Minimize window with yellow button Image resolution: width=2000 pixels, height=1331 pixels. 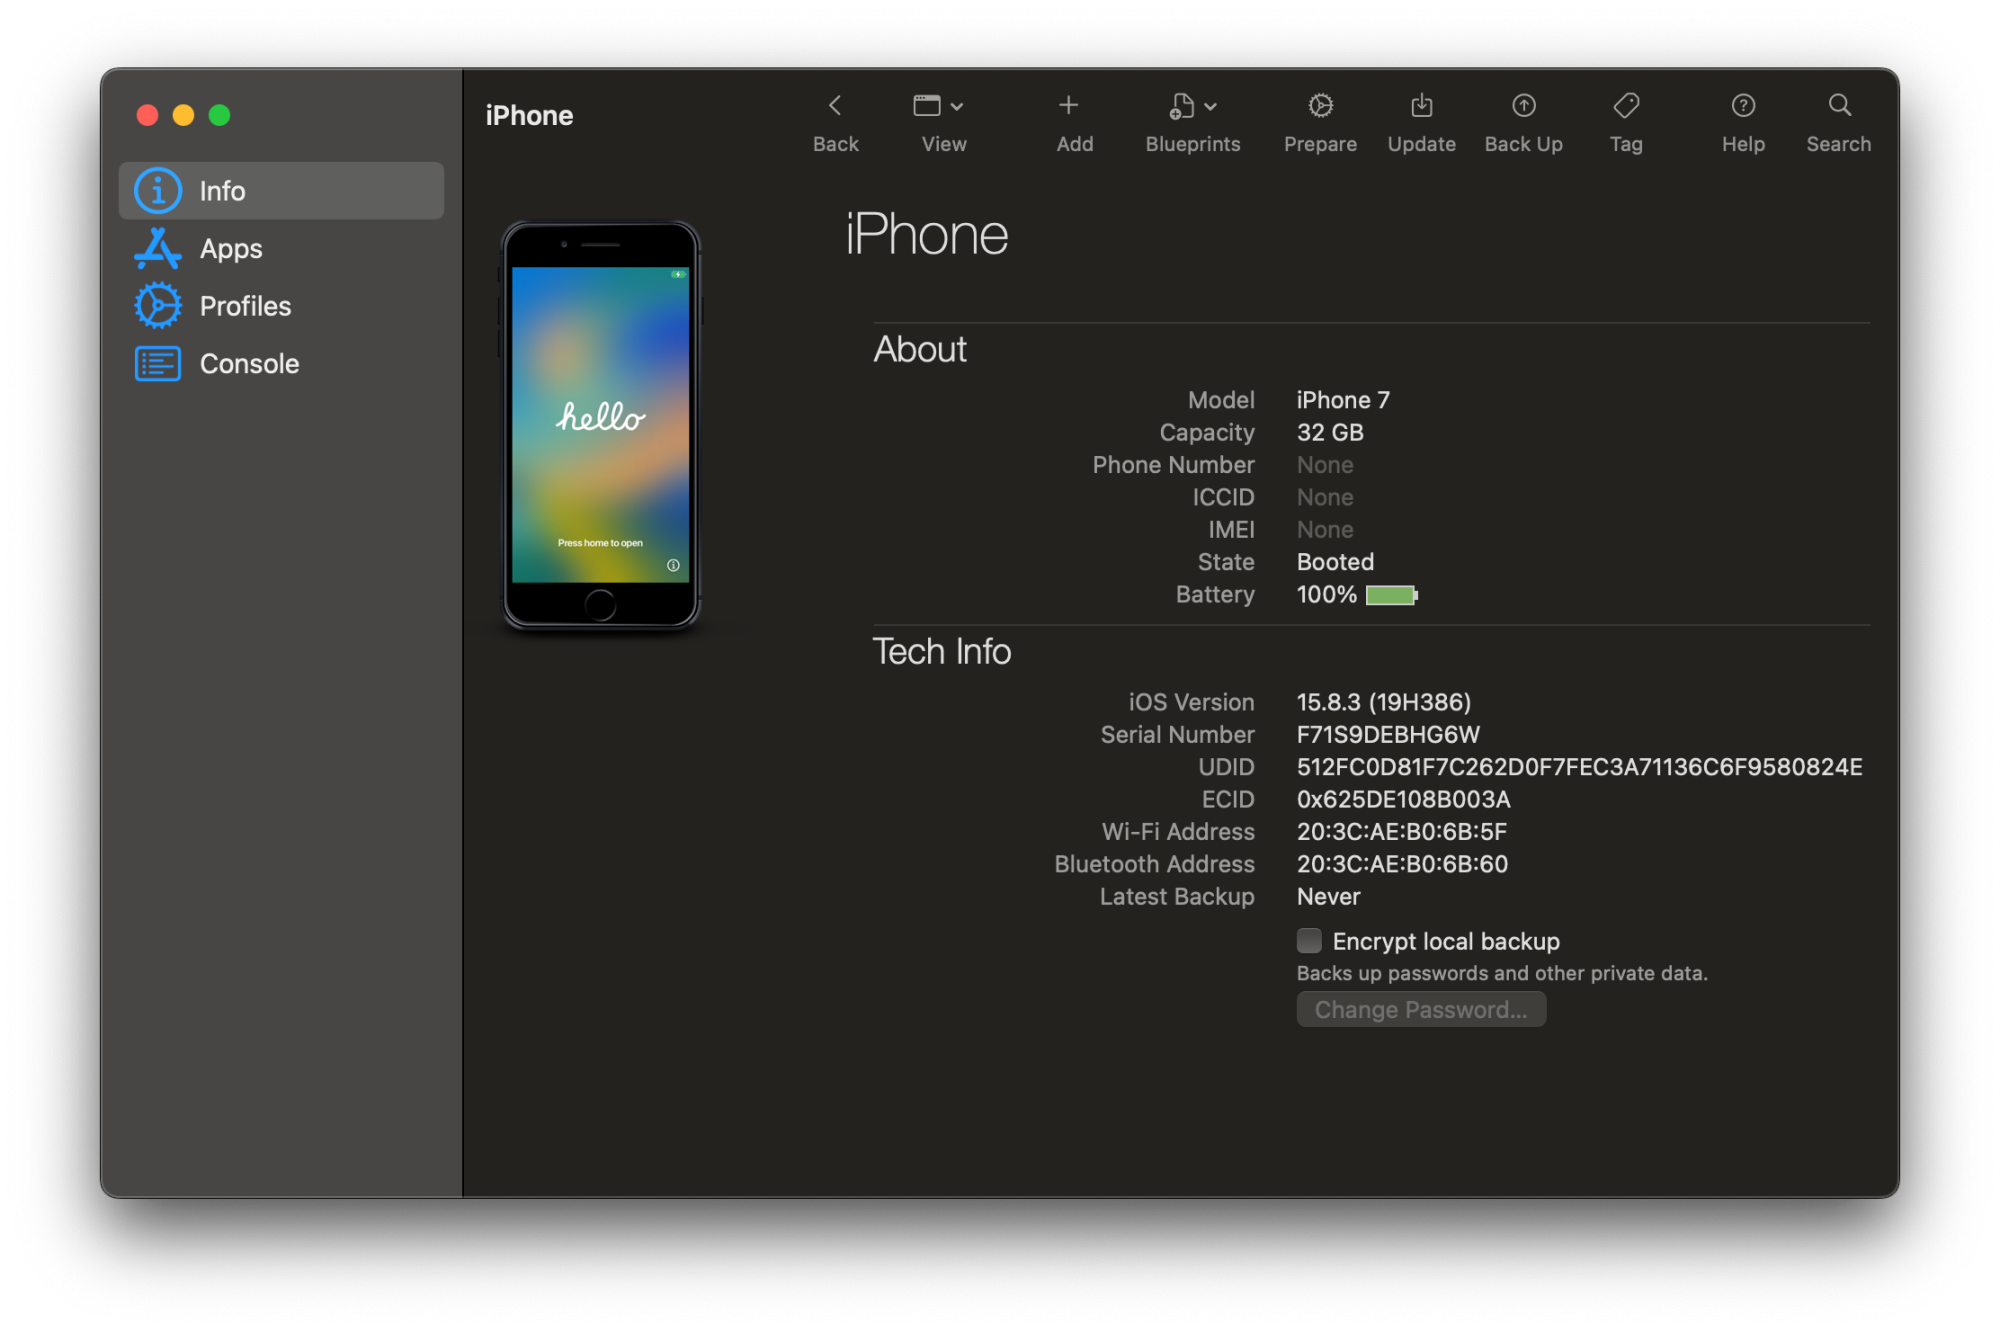184,115
